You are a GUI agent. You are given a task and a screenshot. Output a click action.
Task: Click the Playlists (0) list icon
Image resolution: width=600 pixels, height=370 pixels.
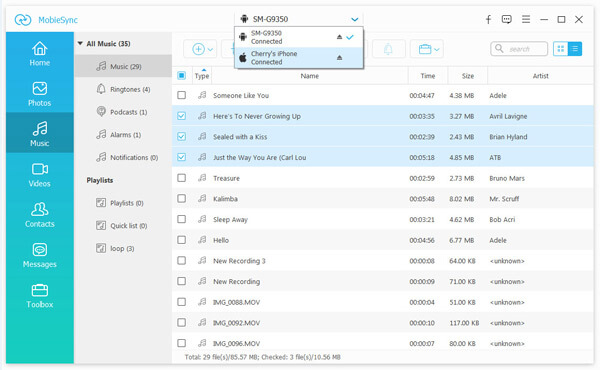click(x=101, y=203)
